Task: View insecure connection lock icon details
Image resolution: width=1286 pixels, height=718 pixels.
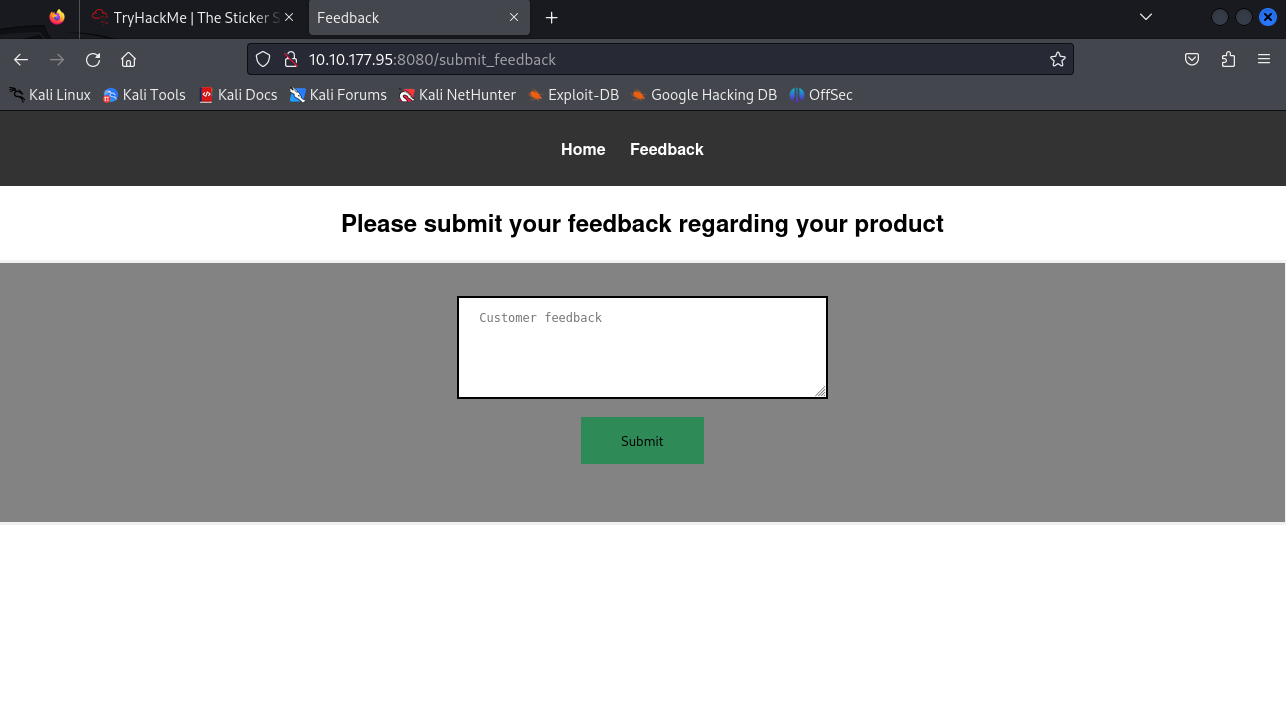Action: click(291, 60)
